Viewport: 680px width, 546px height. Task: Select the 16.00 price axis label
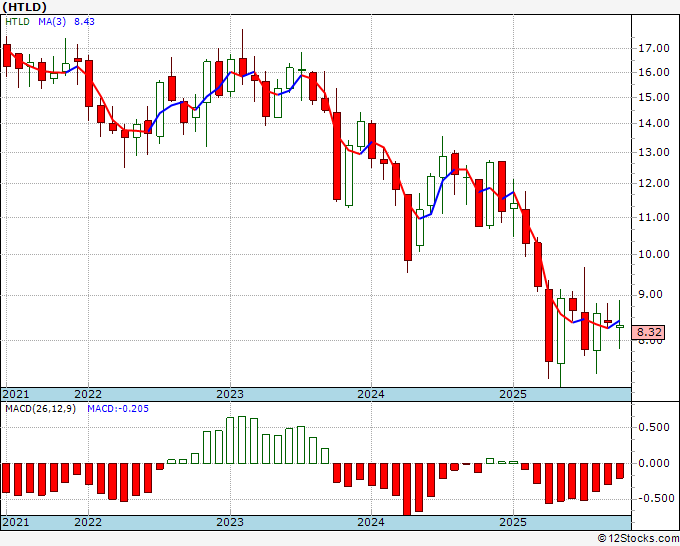tap(654, 72)
